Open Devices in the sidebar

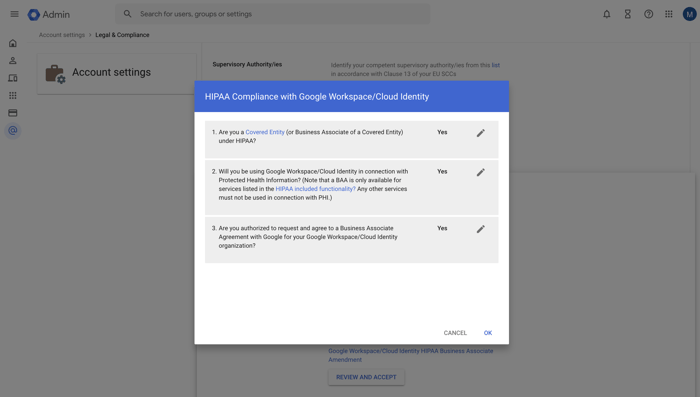tap(12, 78)
